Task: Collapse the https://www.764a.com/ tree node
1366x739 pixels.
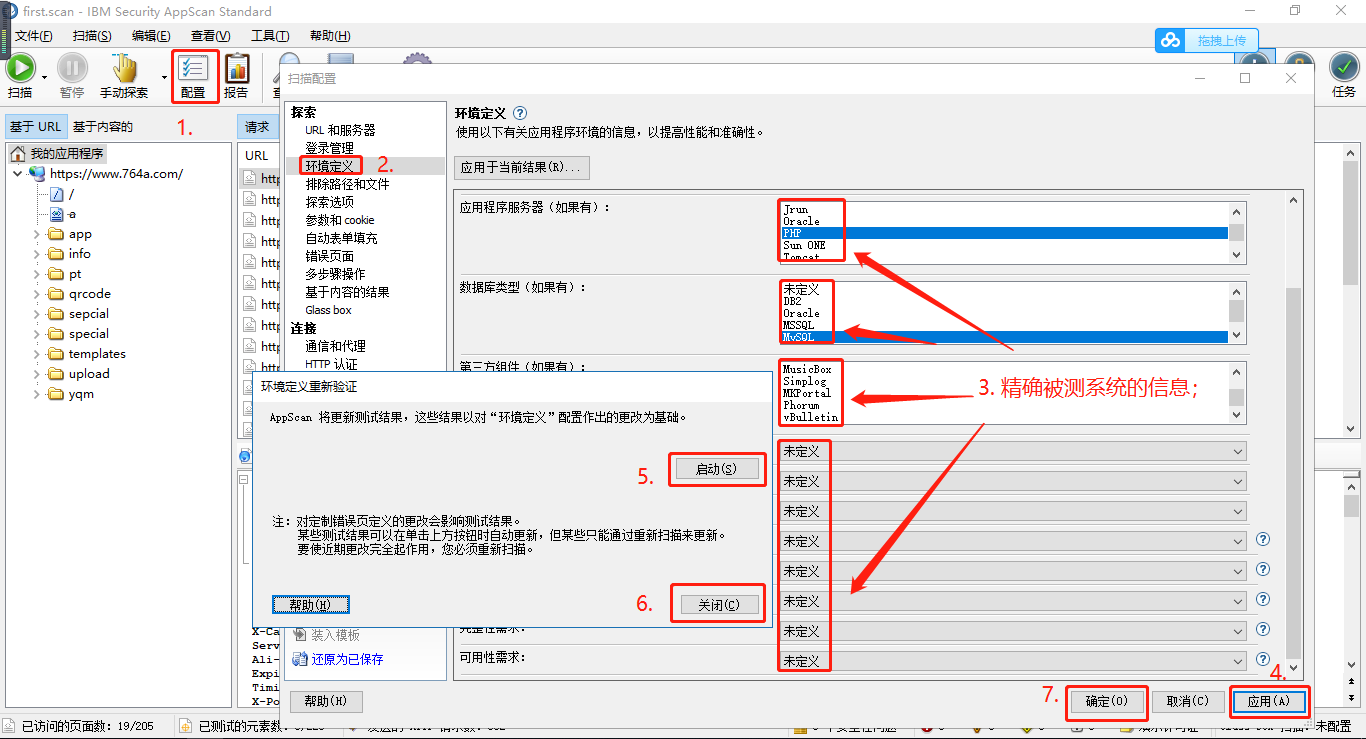Action: click(x=18, y=174)
